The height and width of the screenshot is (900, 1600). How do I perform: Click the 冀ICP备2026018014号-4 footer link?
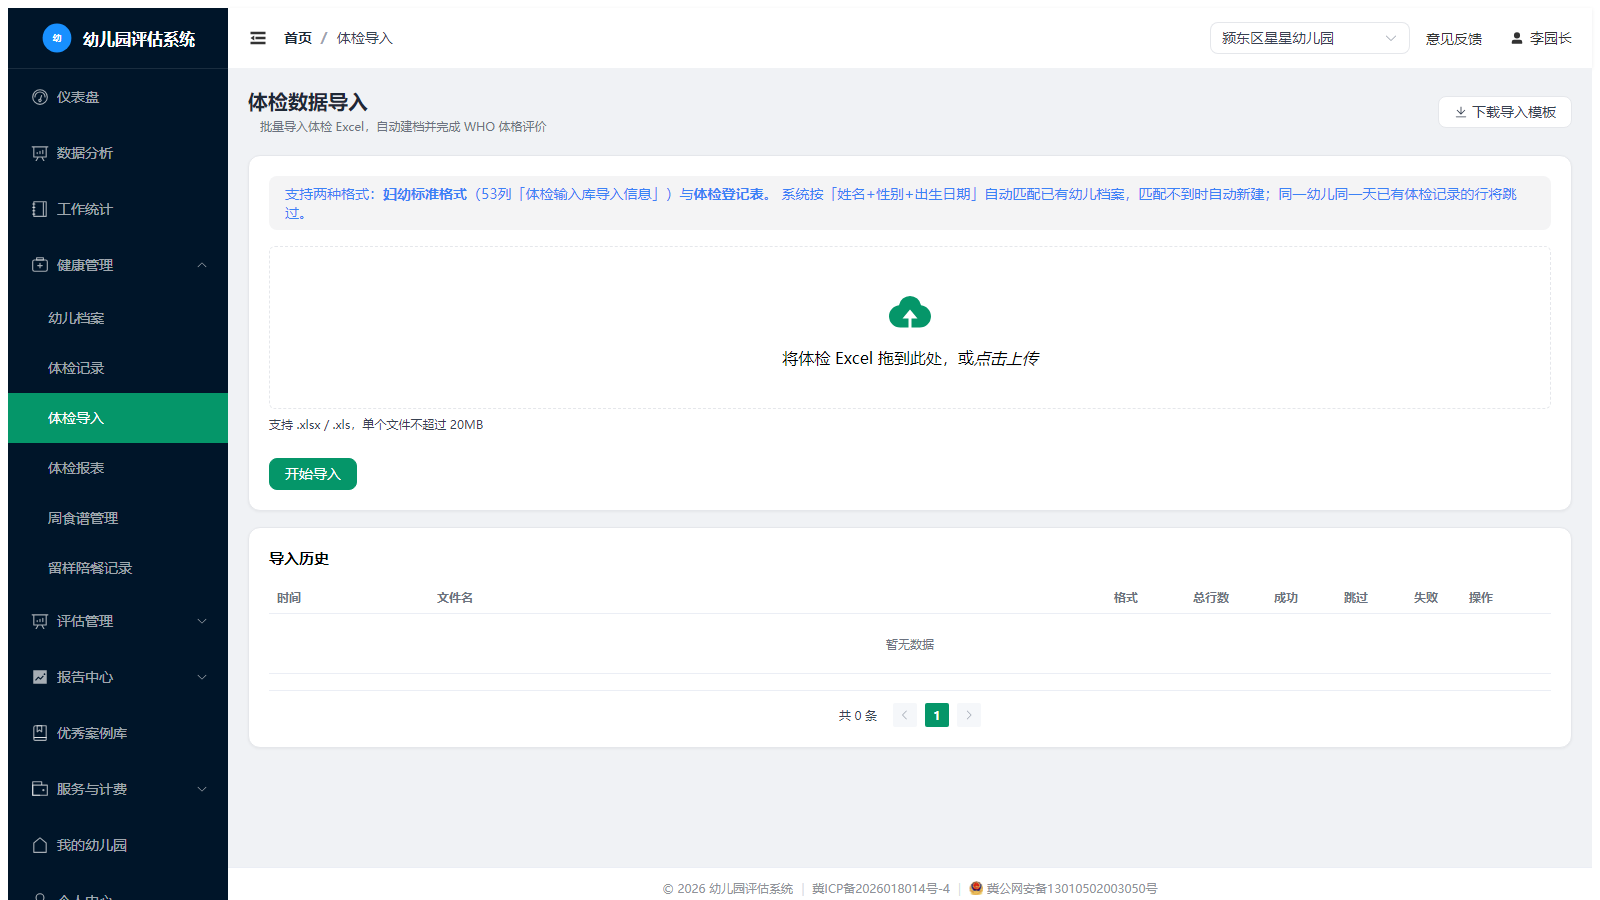point(881,888)
